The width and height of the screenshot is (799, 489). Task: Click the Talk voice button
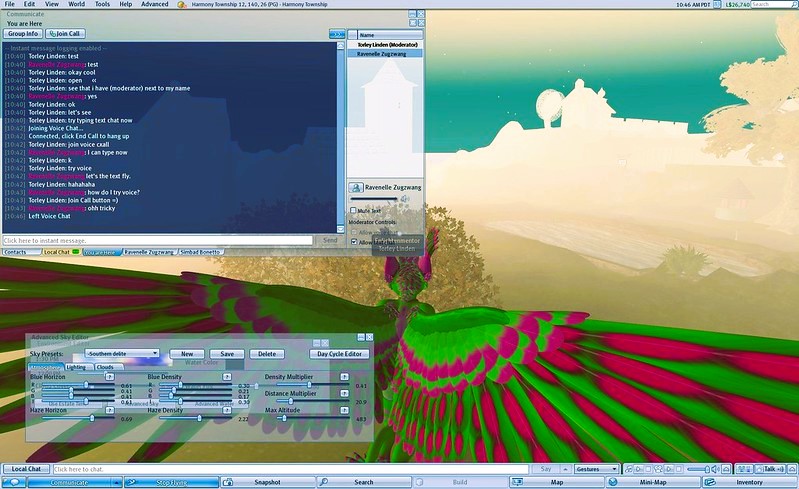point(770,469)
